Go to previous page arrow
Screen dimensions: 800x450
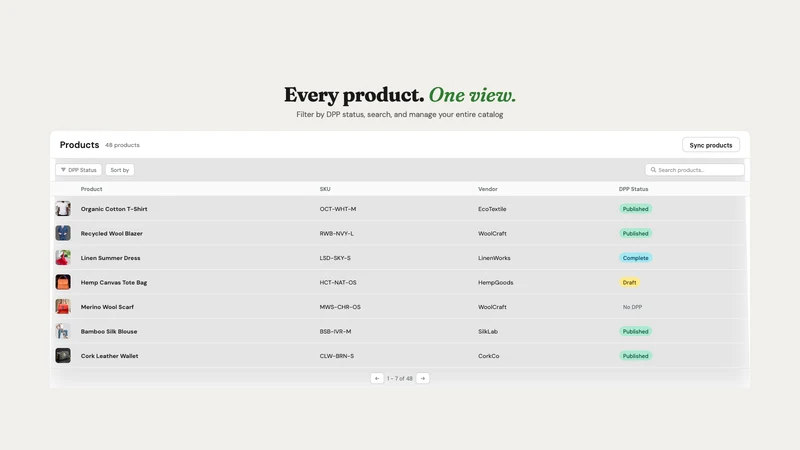(377, 379)
